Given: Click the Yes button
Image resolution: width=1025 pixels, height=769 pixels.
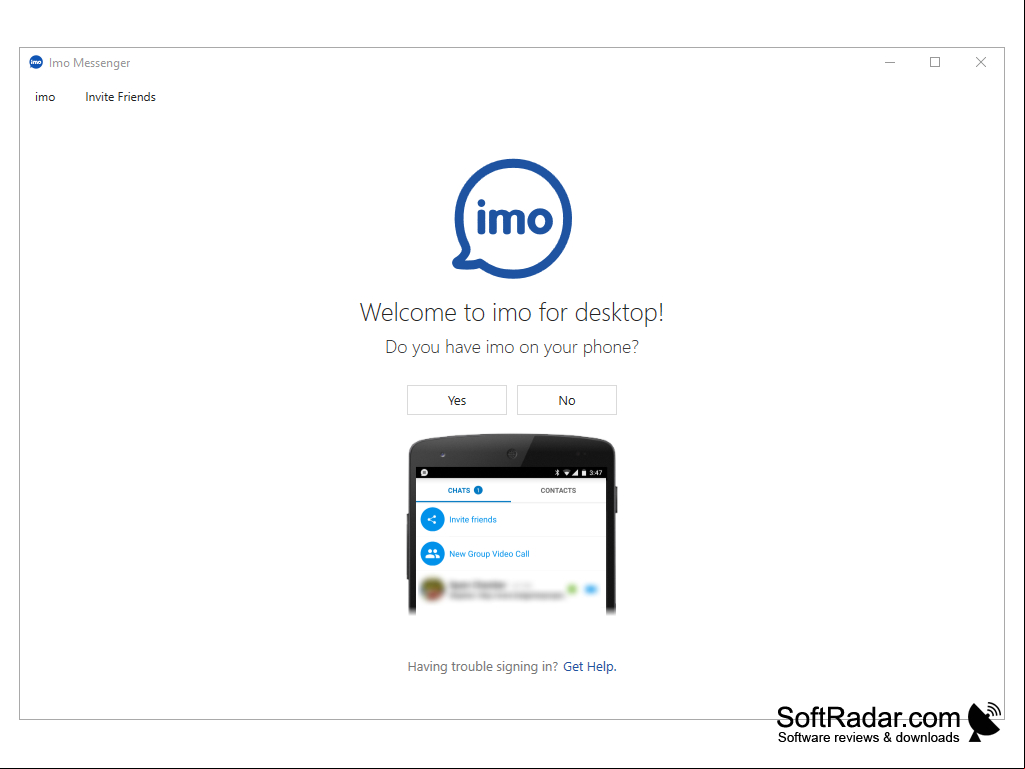Looking at the screenshot, I should pyautogui.click(x=457, y=400).
